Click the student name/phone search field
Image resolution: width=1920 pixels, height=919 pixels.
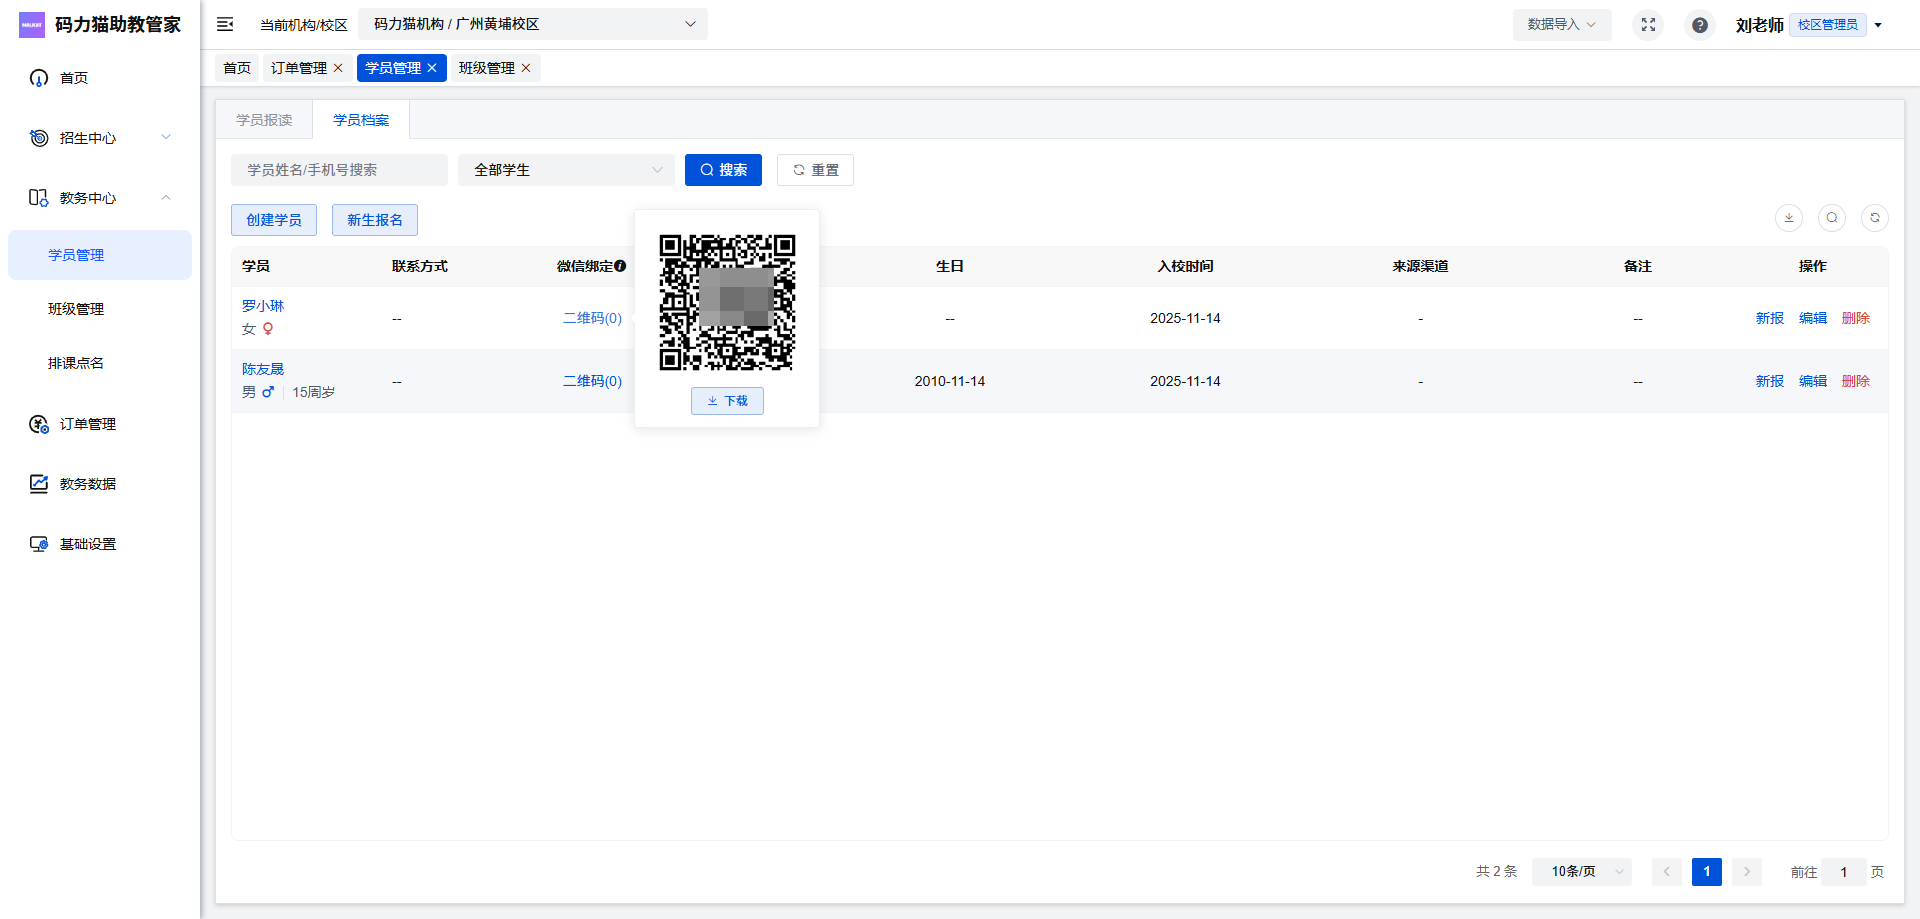pyautogui.click(x=339, y=170)
